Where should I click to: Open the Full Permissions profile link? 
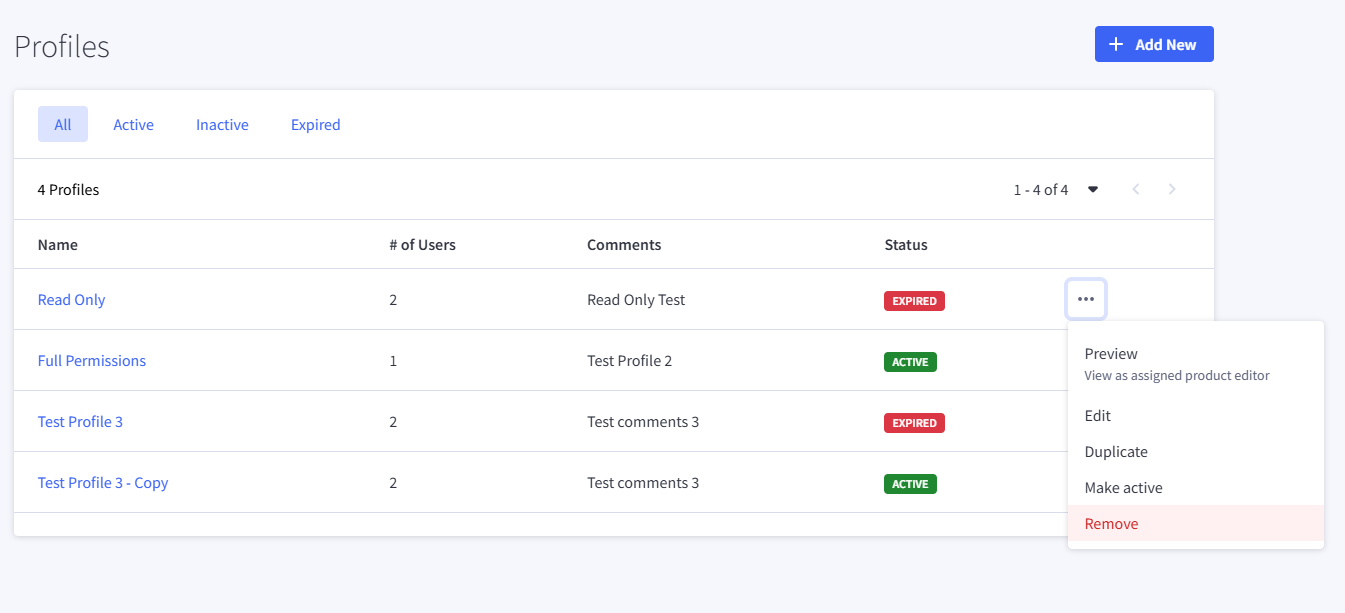click(x=92, y=360)
